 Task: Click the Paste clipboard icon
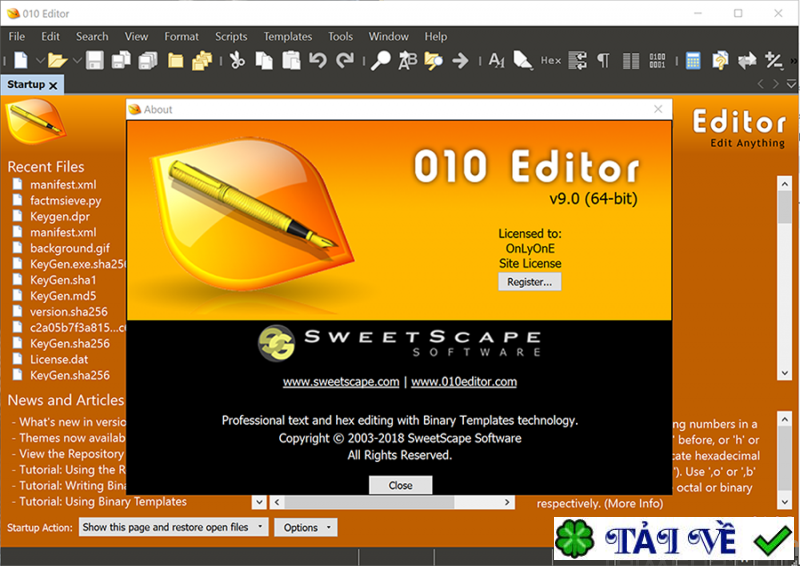(291, 61)
